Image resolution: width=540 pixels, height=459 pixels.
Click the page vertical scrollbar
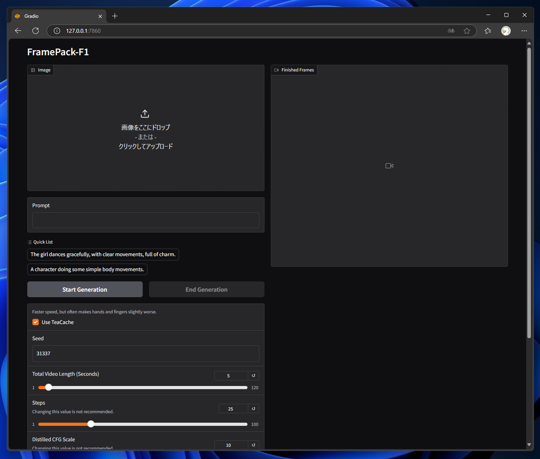tap(529, 193)
